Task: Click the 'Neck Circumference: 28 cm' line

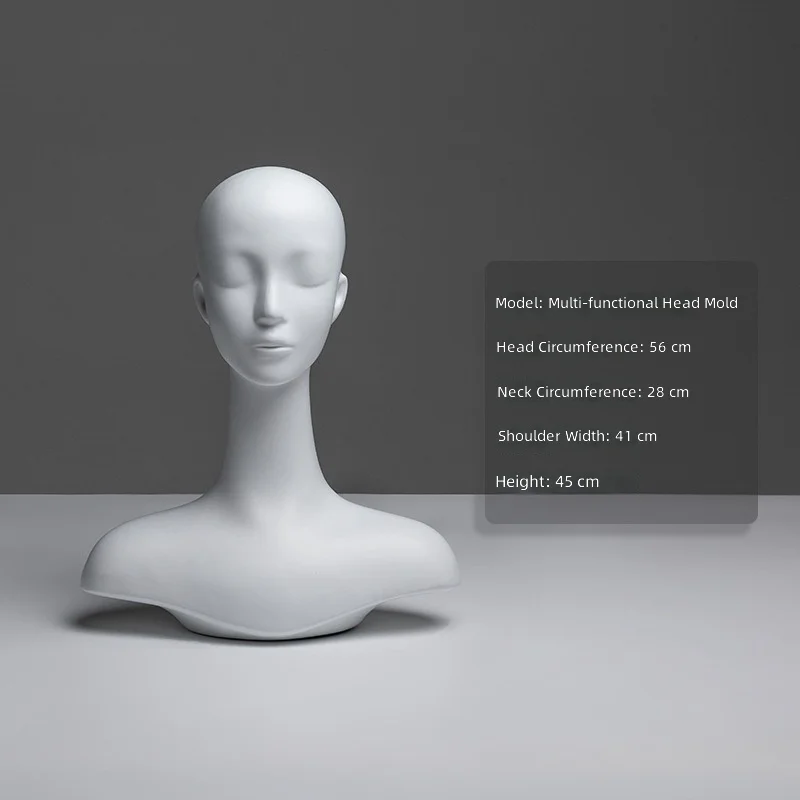Action: pos(593,392)
